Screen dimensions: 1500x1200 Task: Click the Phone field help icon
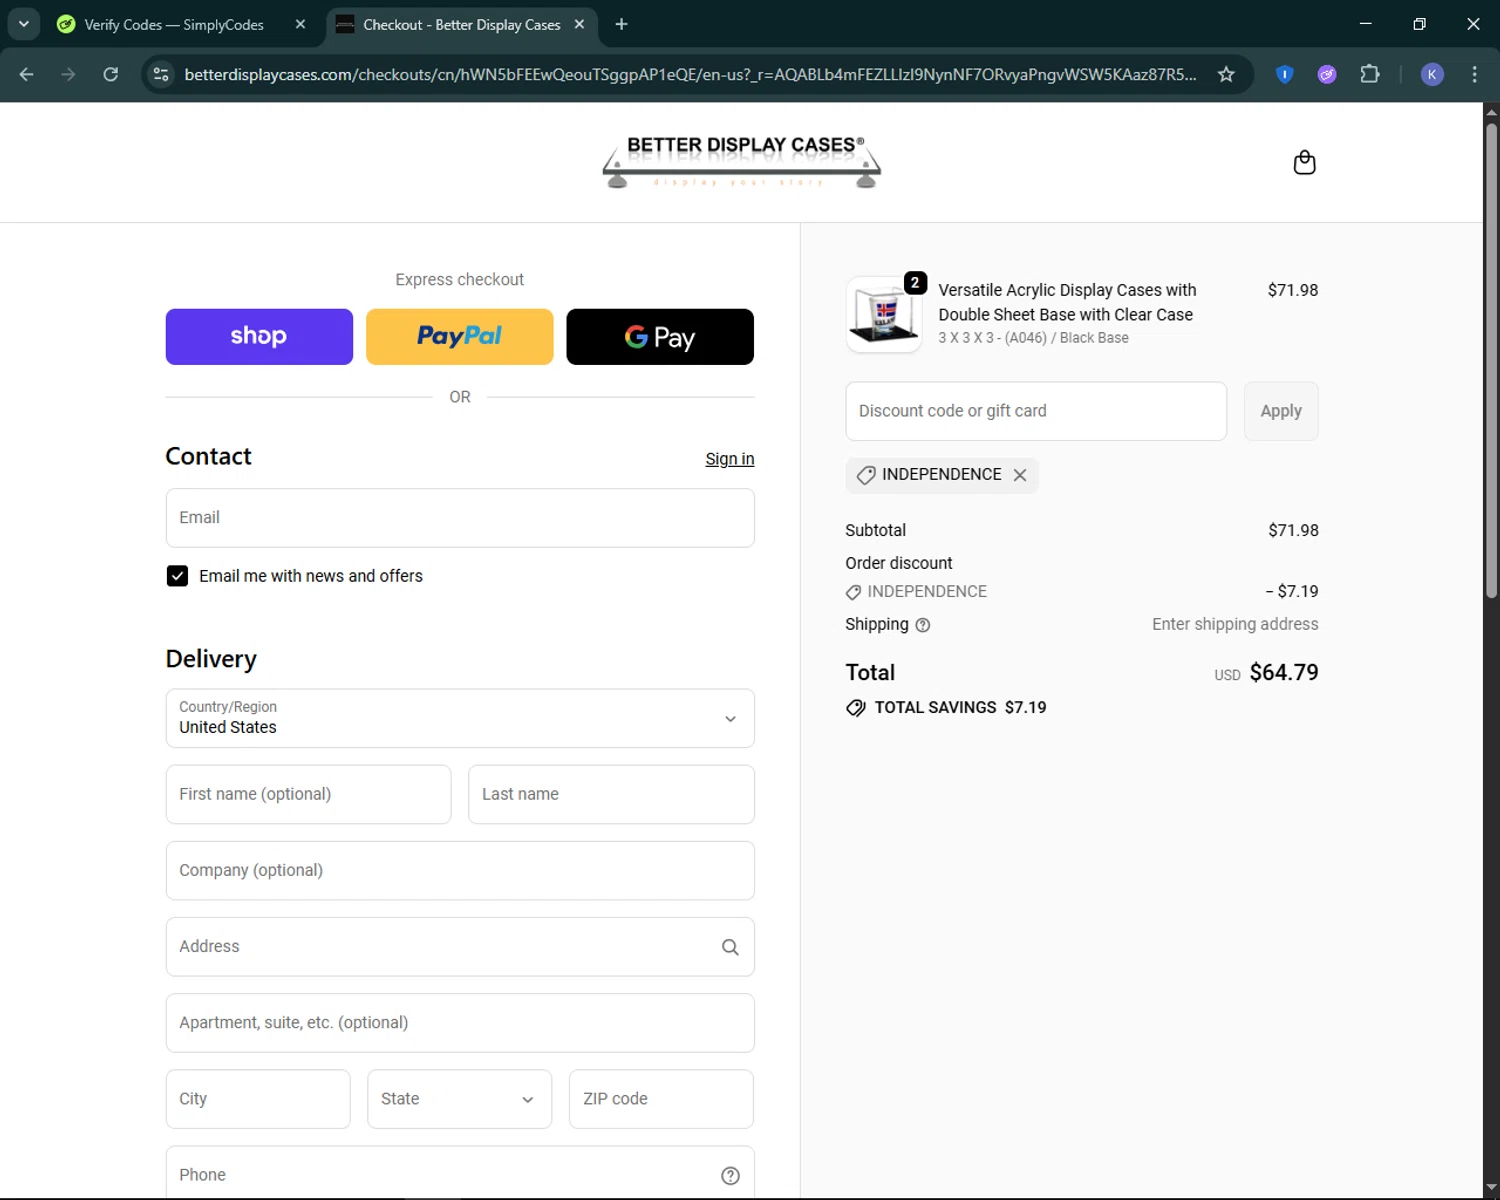point(730,1176)
